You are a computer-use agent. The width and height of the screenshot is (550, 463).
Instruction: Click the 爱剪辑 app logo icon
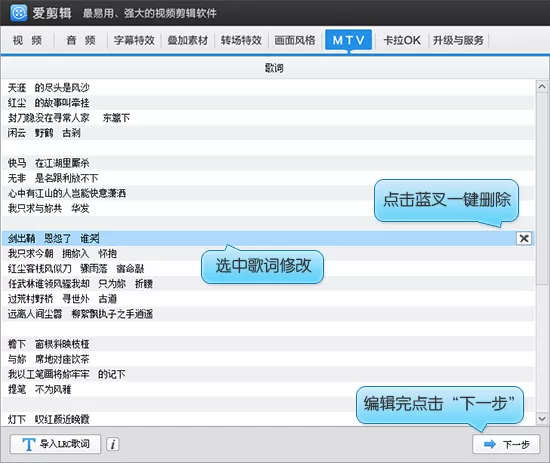19,13
